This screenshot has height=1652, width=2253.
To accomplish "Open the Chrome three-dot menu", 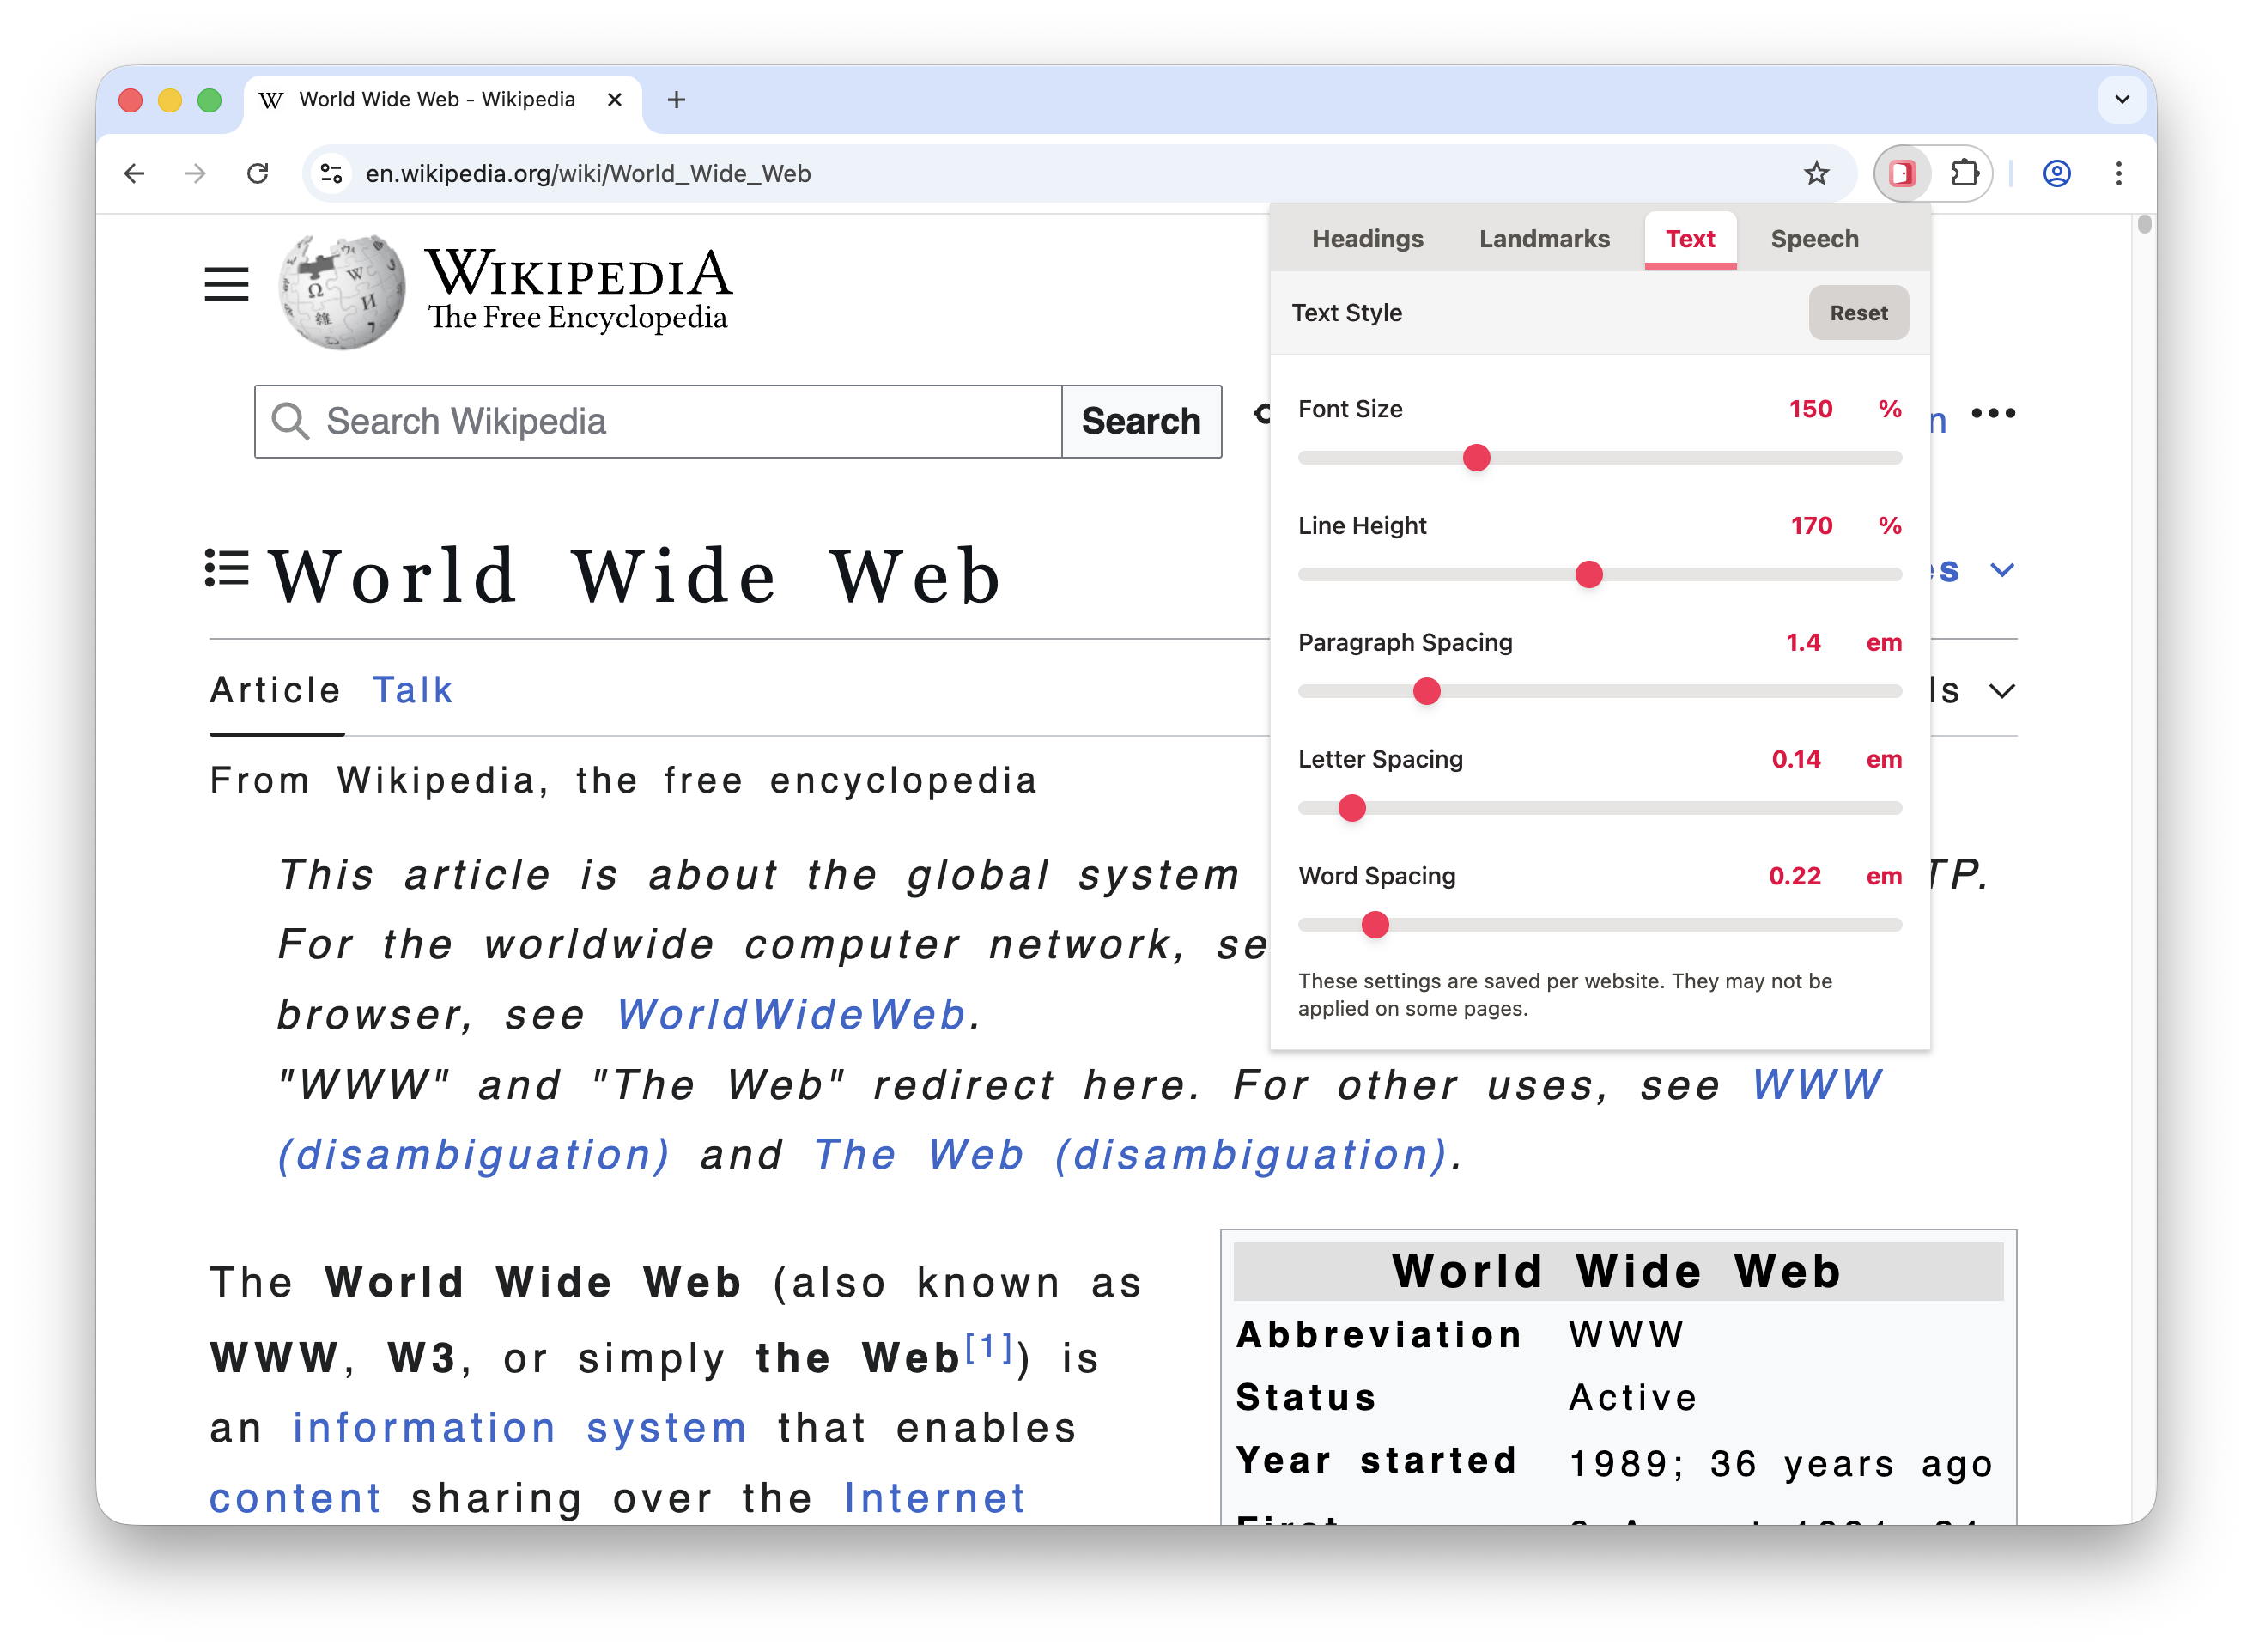I will [2118, 173].
